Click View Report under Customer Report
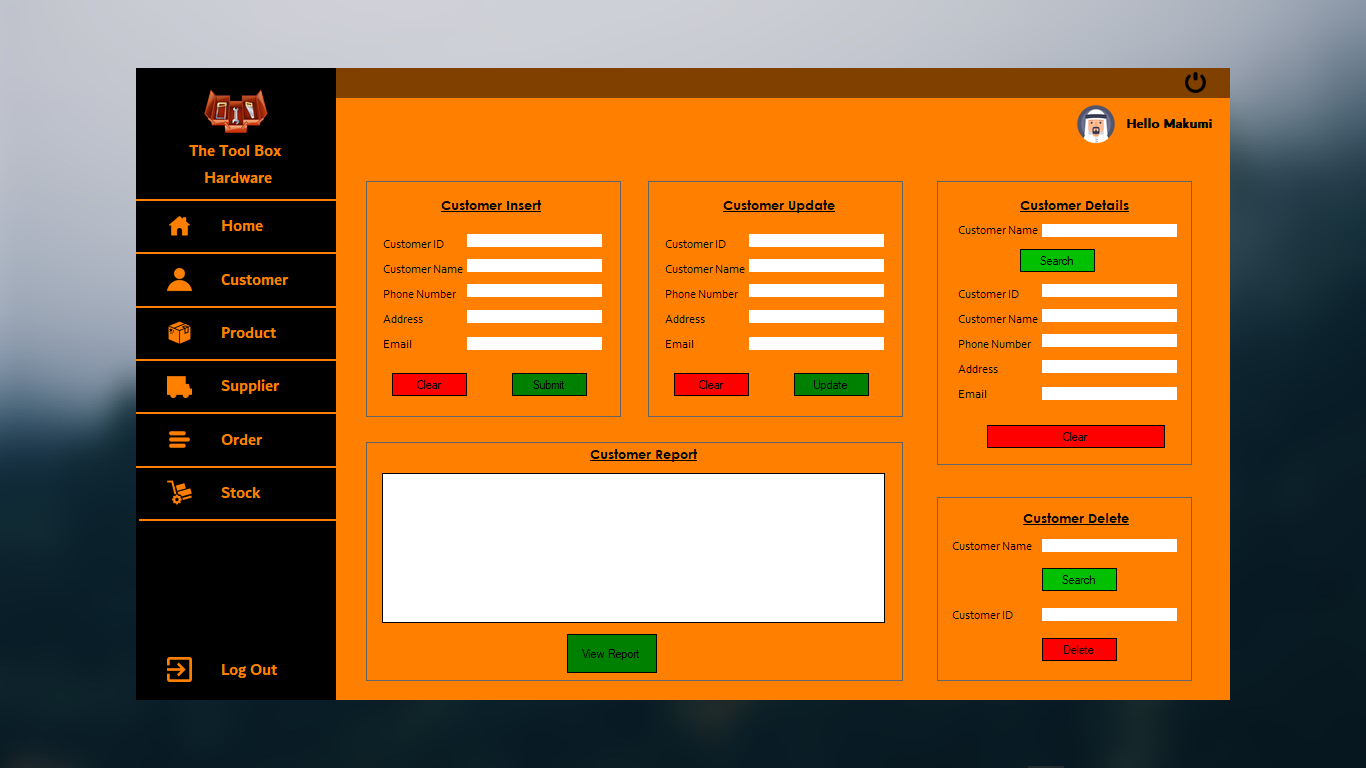The image size is (1366, 768). tap(611, 653)
